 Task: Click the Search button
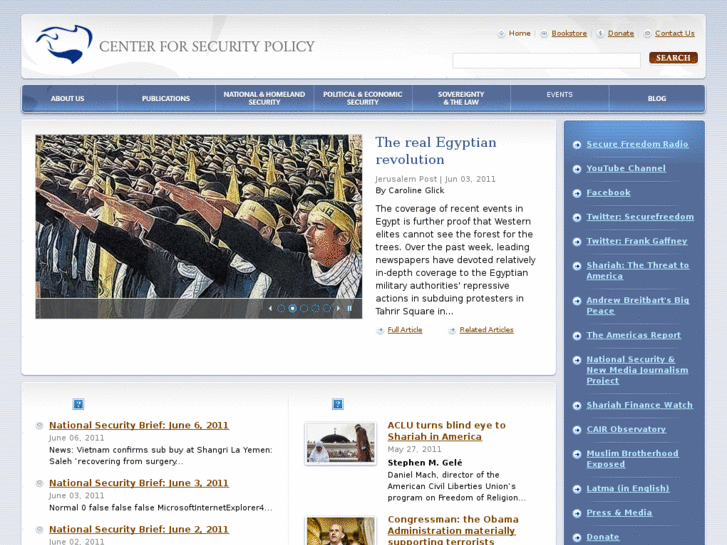673,58
